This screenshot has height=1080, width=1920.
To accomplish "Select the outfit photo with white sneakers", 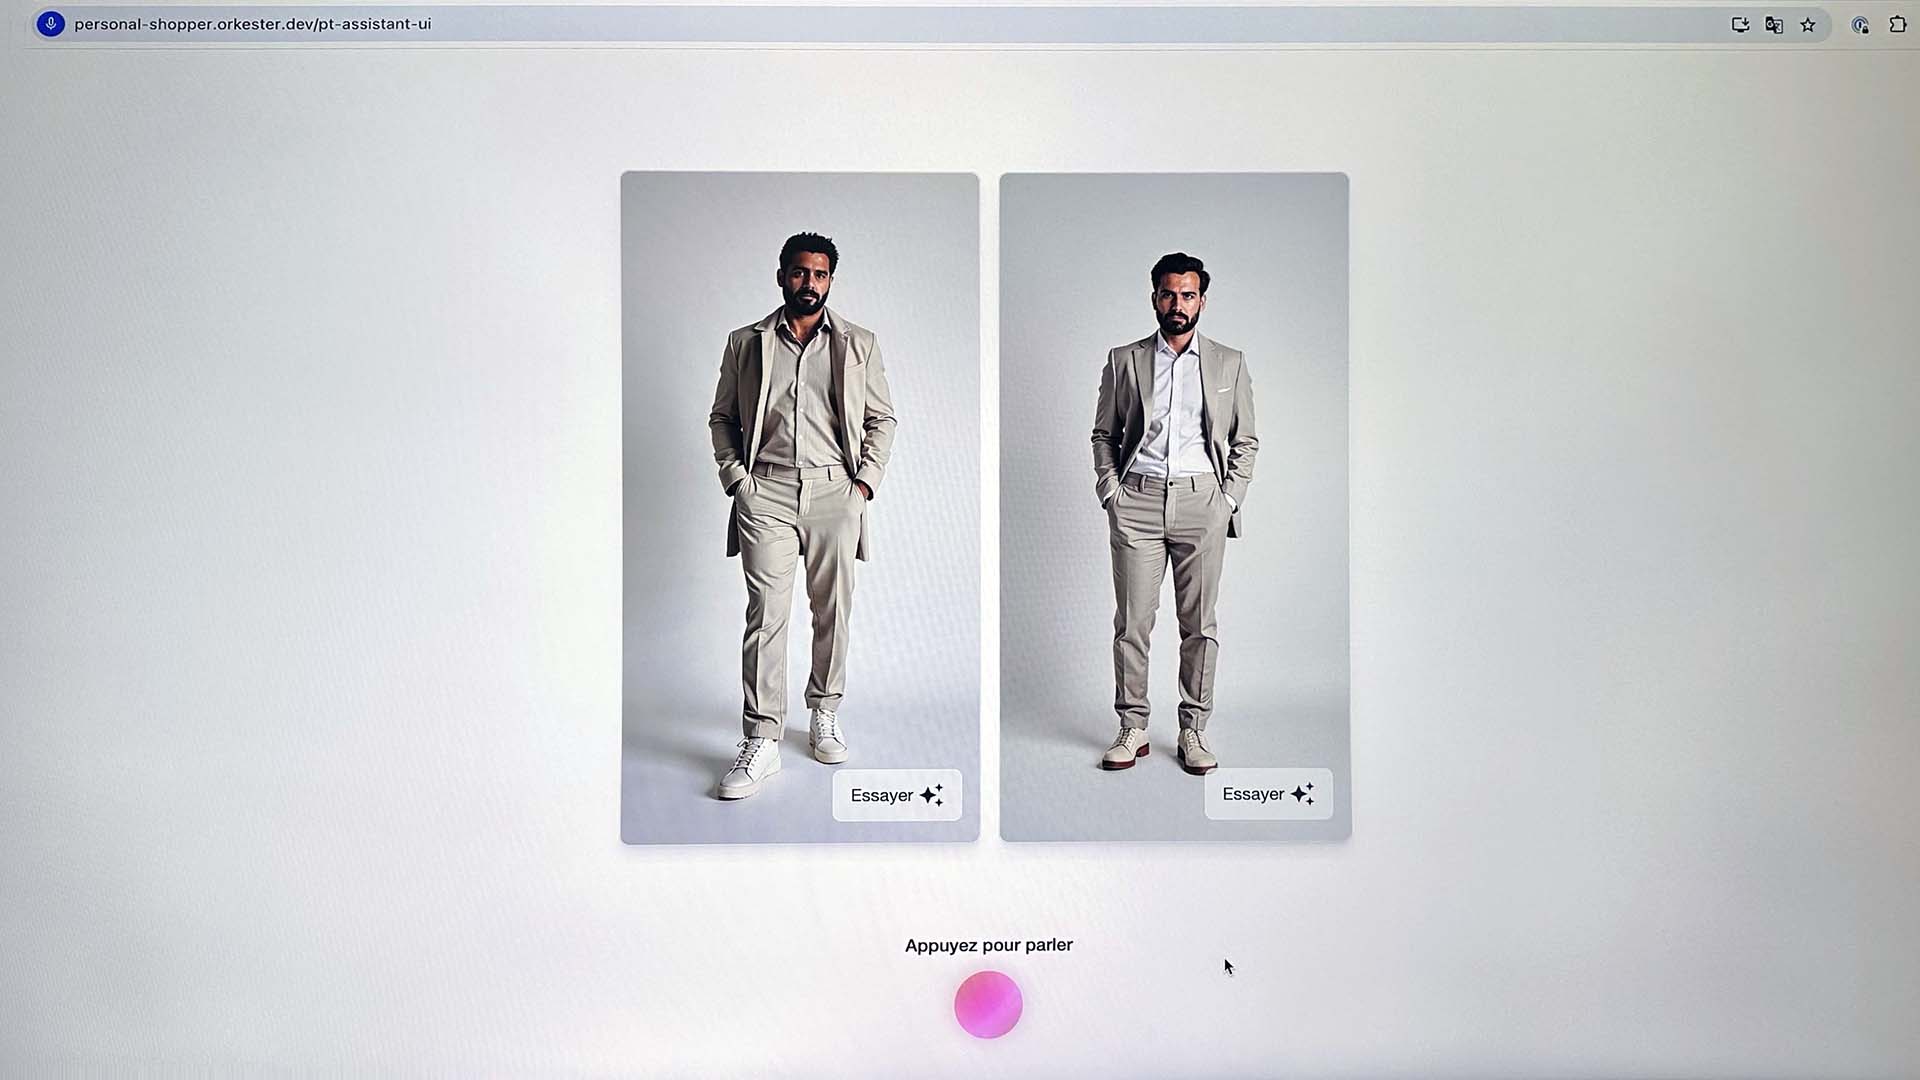I will coord(800,508).
